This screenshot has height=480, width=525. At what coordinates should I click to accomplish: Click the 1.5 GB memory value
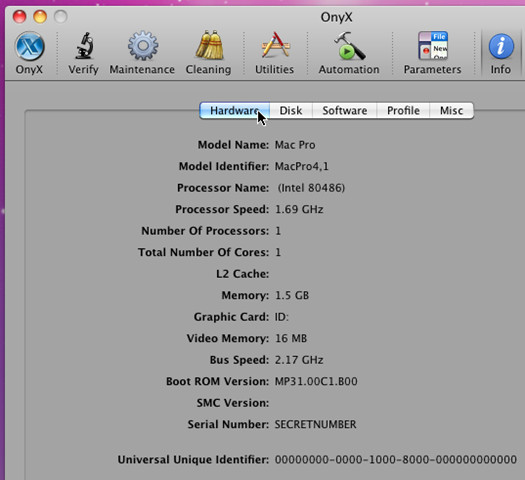click(x=292, y=295)
